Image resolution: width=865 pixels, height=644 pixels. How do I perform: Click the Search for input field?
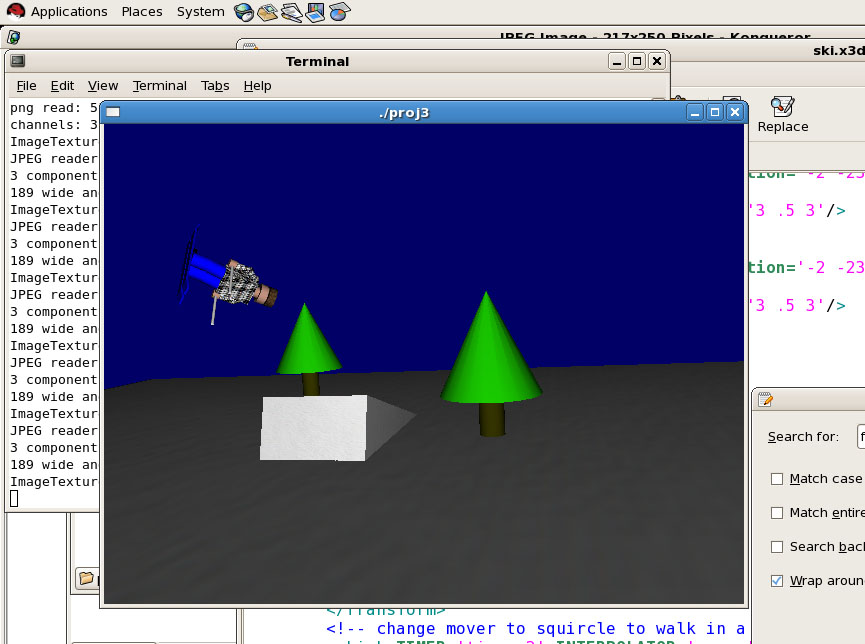pos(860,437)
